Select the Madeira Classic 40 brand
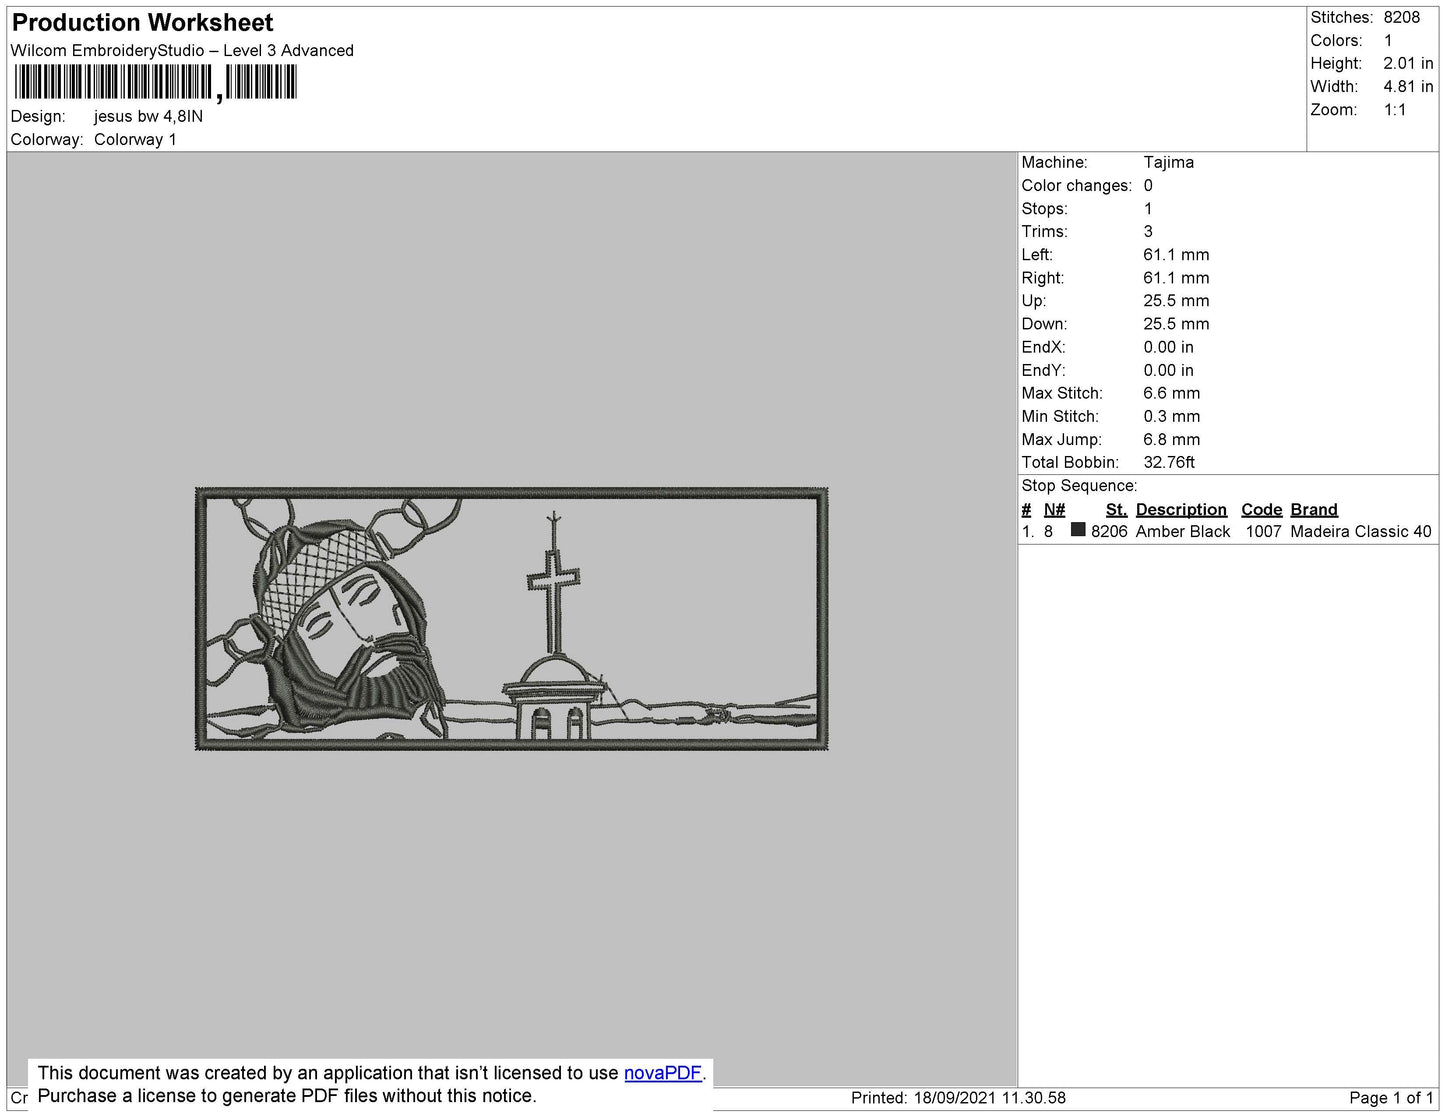 pyautogui.click(x=1361, y=532)
